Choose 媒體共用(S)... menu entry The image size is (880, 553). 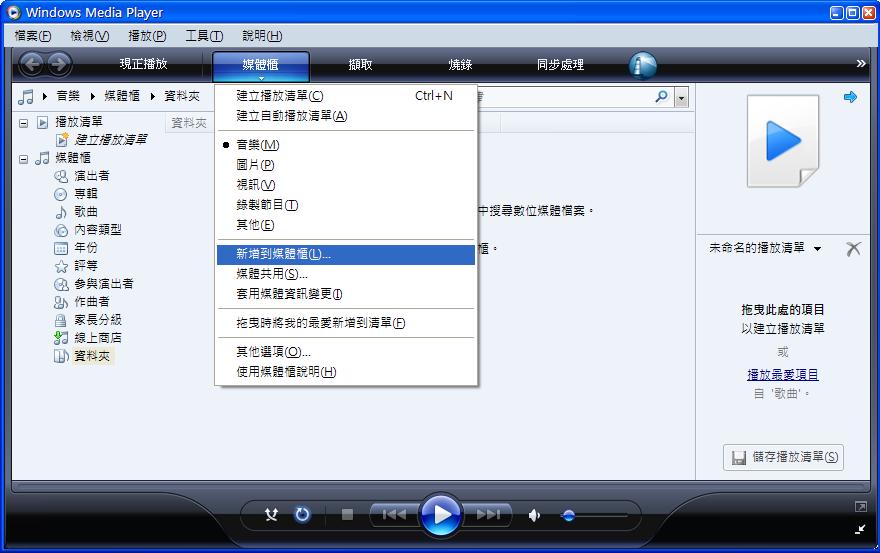pos(346,274)
